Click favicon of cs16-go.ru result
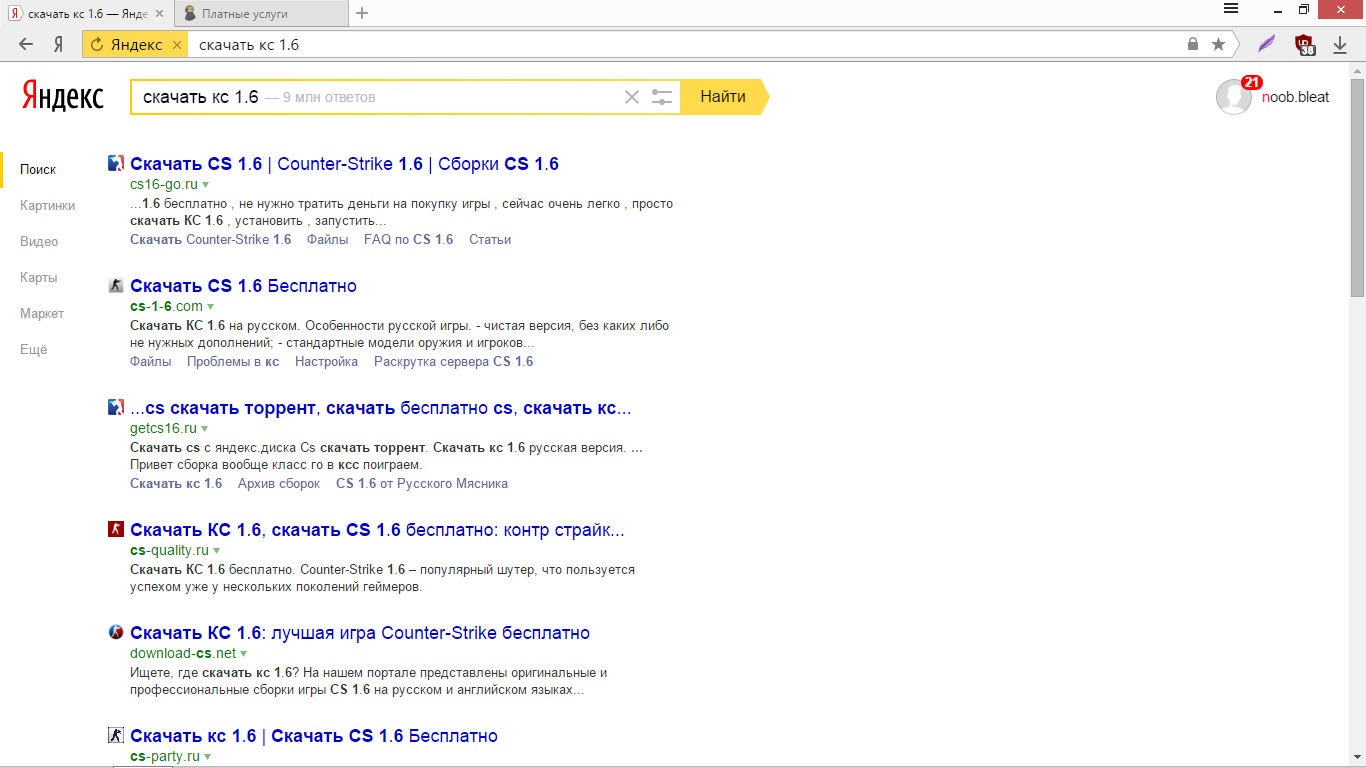This screenshot has height=768, width=1366. point(116,163)
